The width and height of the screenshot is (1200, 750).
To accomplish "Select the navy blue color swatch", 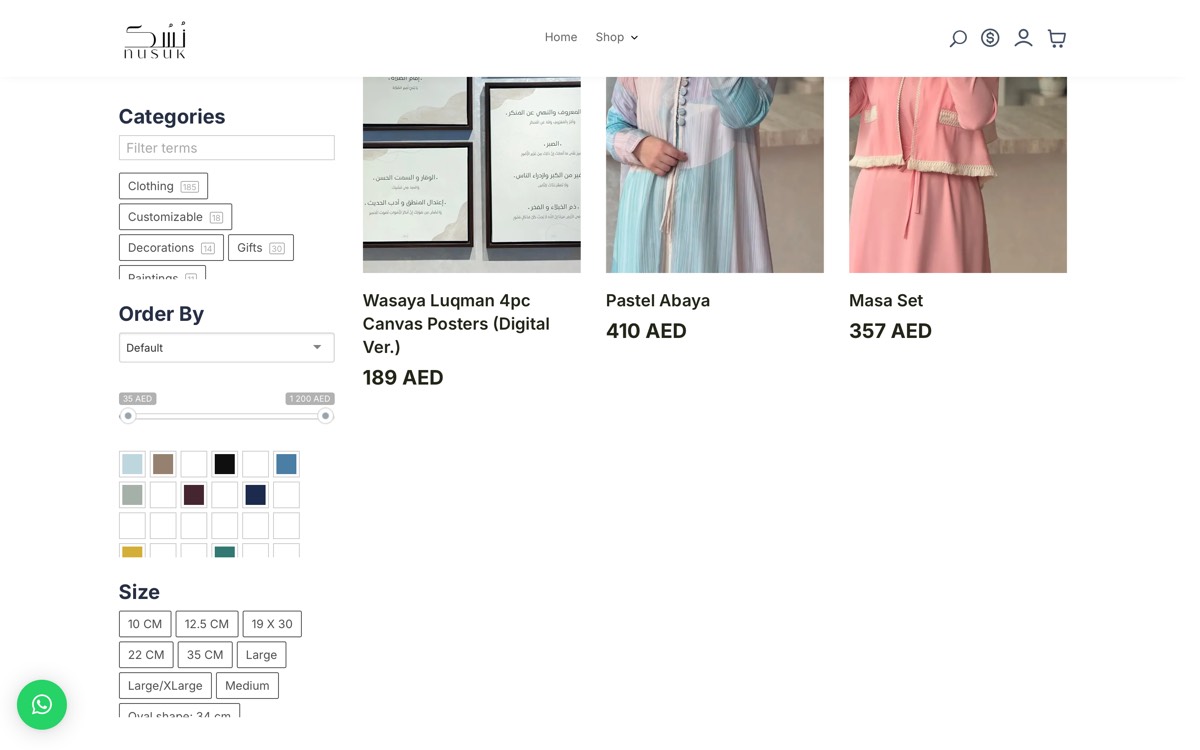I will (256, 495).
